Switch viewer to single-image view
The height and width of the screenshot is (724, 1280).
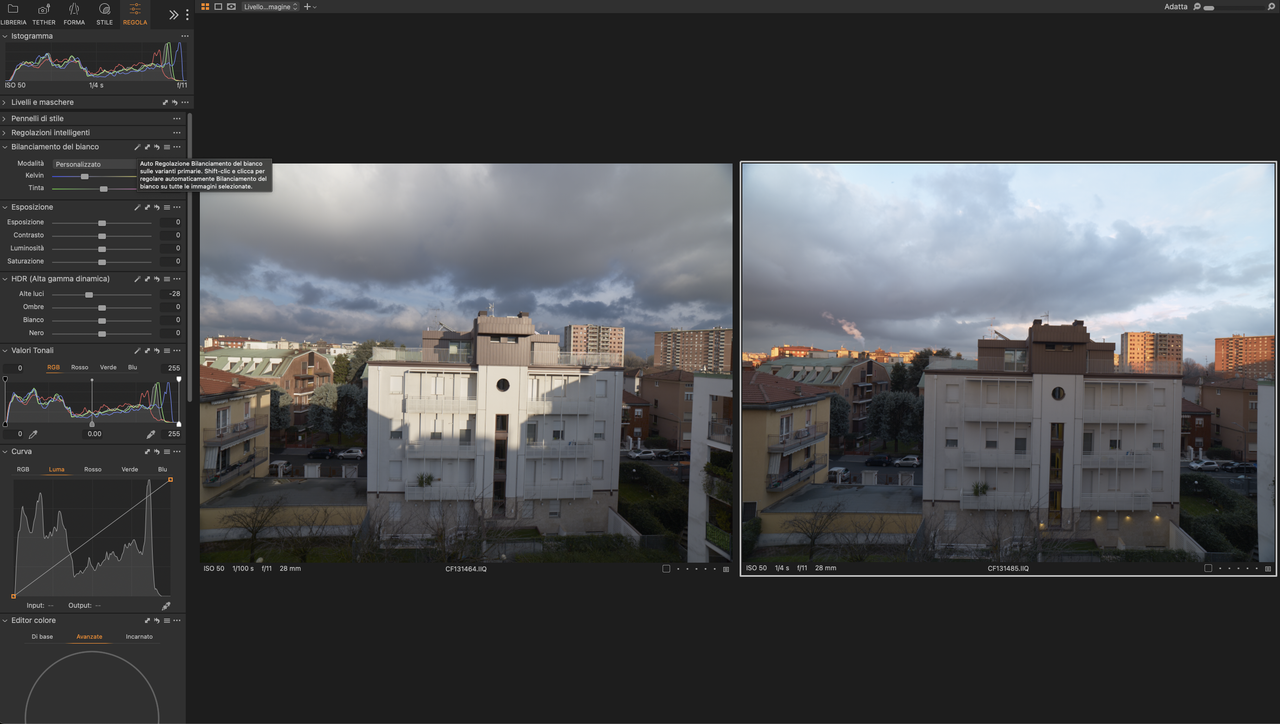[218, 7]
